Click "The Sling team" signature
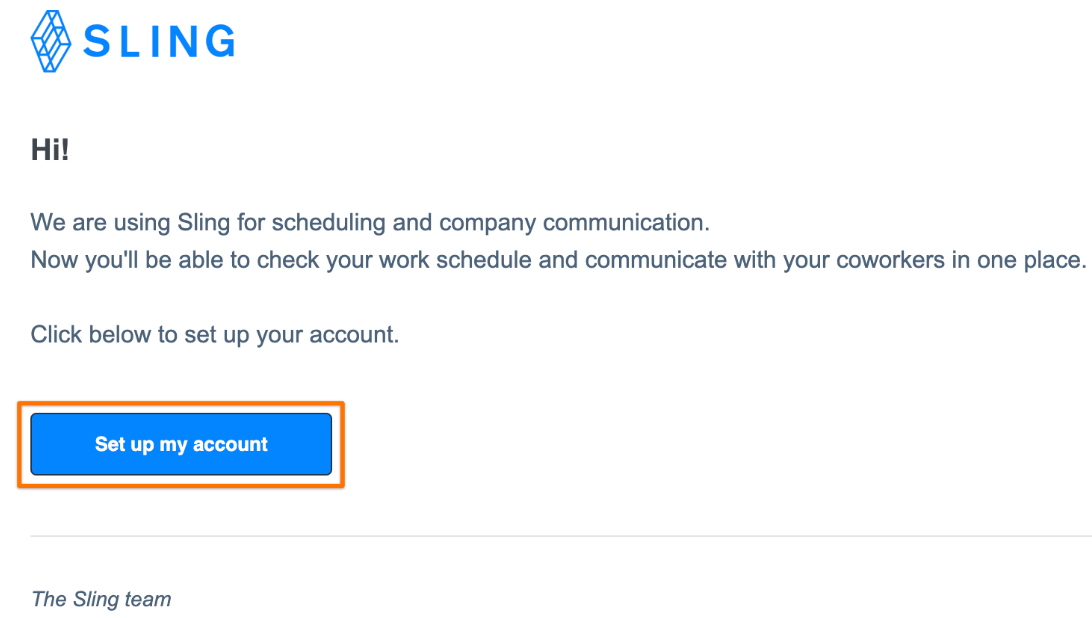The width and height of the screenshot is (1092, 618). click(x=101, y=599)
